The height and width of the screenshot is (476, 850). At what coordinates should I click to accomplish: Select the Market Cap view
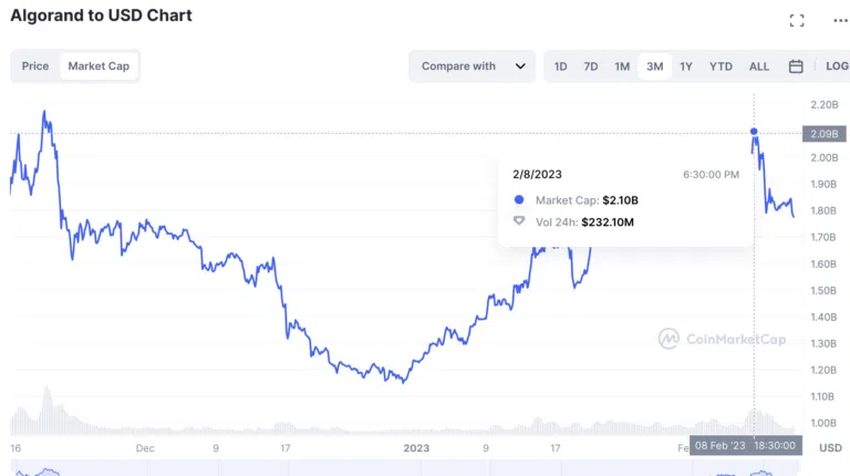point(99,66)
